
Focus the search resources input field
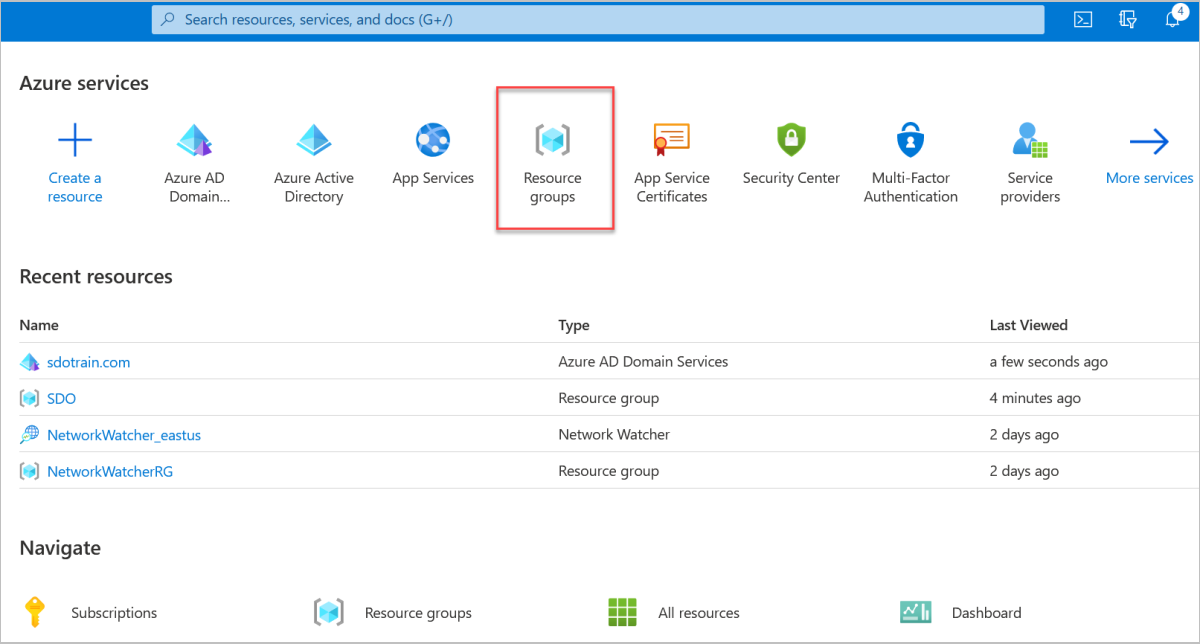[x=598, y=19]
